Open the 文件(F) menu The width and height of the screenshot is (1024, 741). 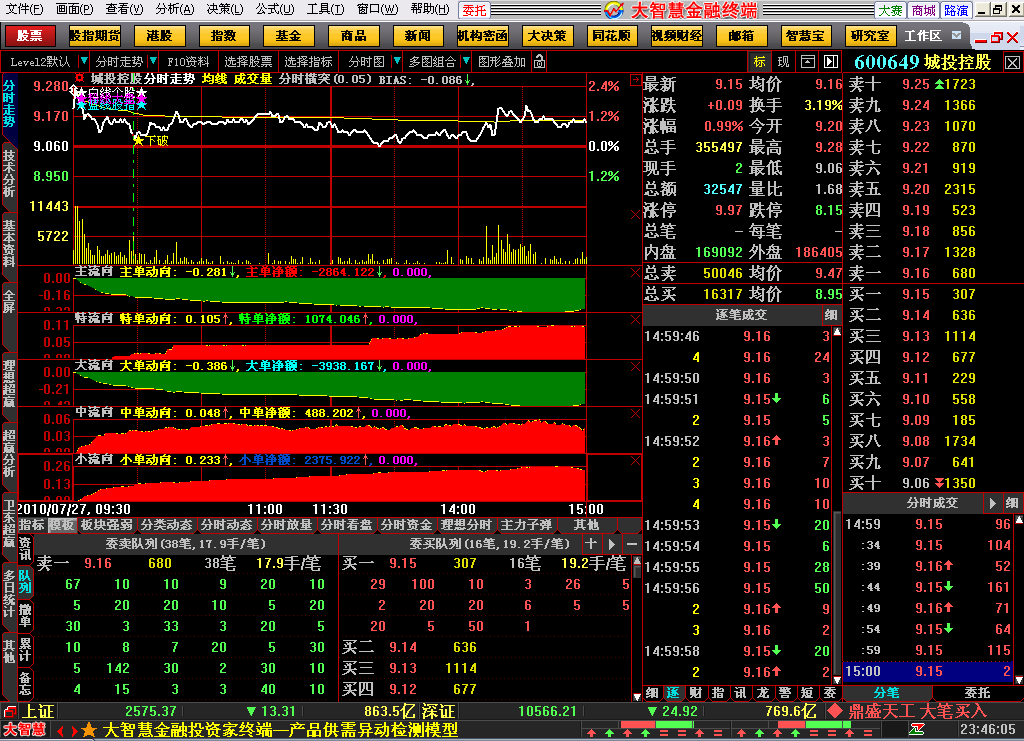(x=24, y=9)
